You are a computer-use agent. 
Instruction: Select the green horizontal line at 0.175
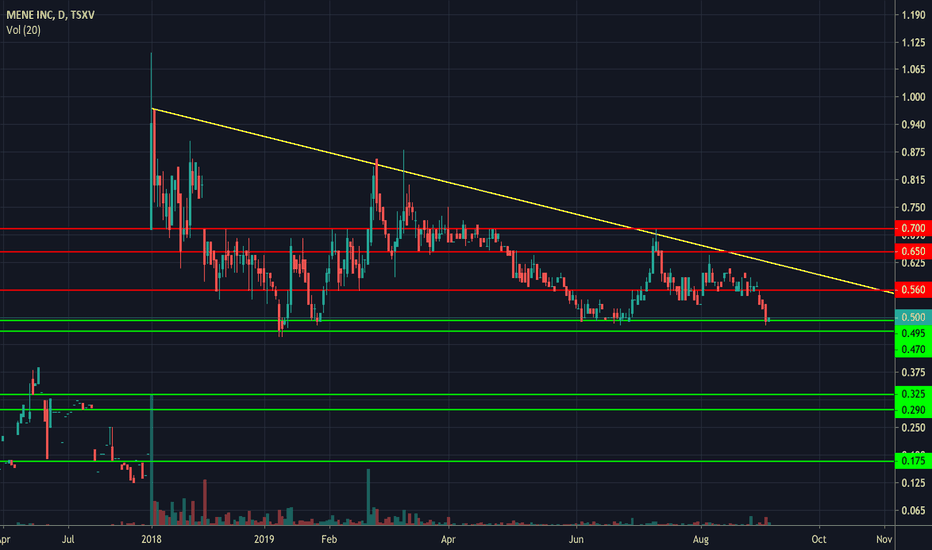pos(447,461)
